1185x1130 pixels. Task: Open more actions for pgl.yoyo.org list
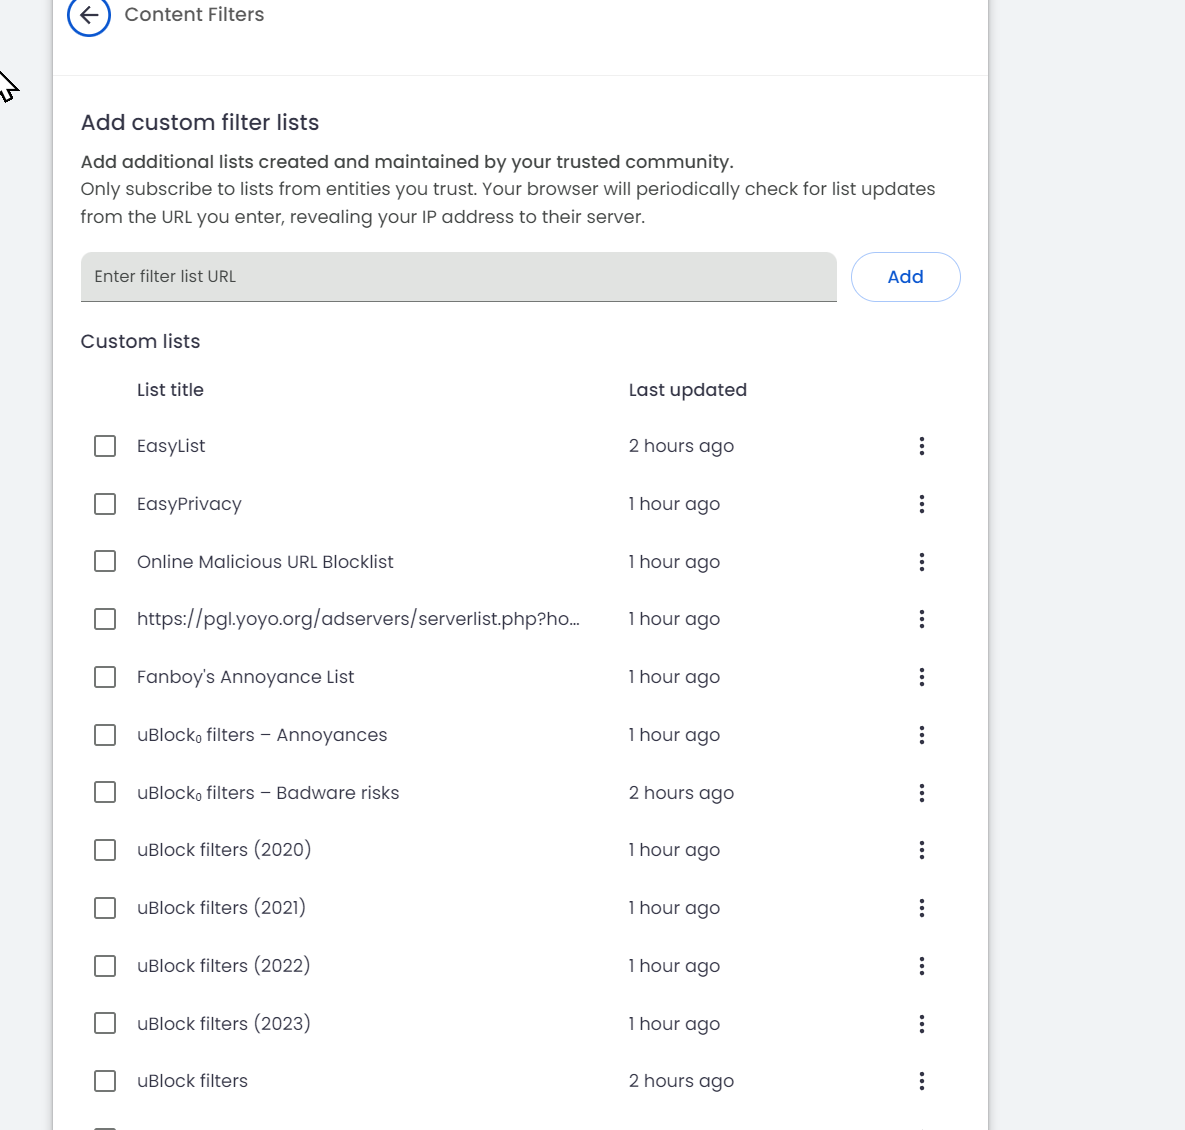click(921, 619)
